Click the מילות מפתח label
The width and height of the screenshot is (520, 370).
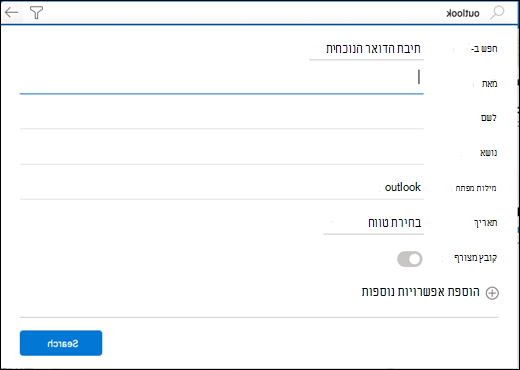[x=476, y=188]
